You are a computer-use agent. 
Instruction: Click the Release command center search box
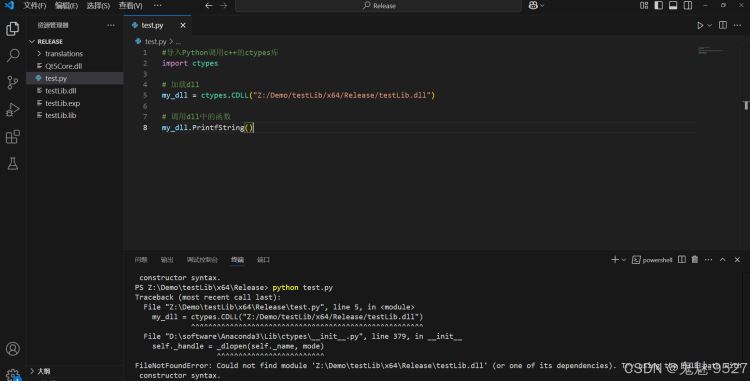point(378,6)
